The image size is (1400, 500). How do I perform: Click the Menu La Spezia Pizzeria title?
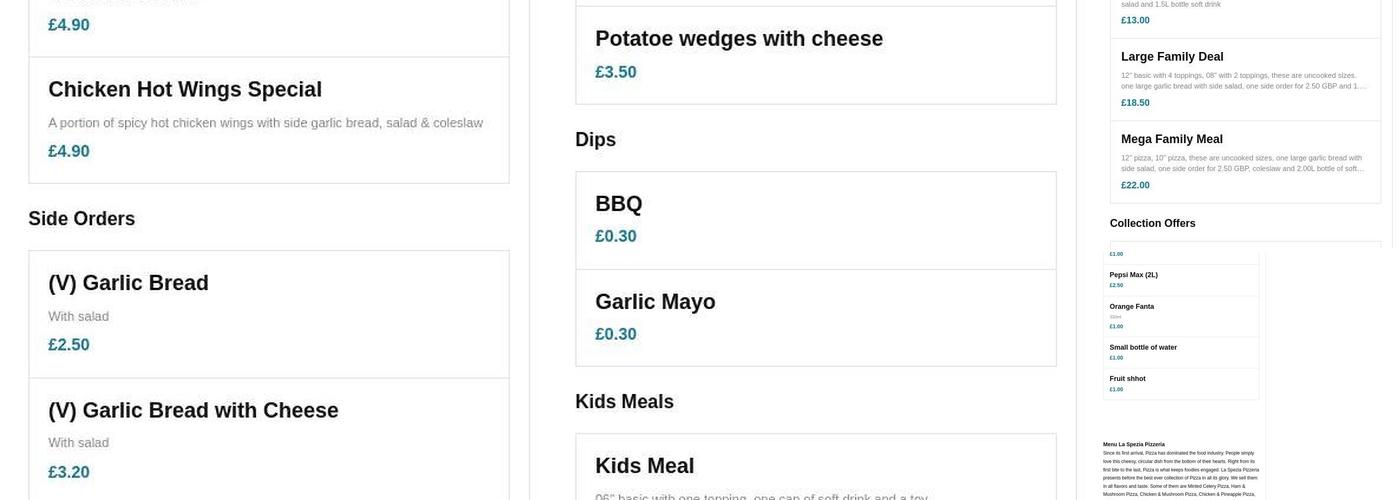[1133, 444]
